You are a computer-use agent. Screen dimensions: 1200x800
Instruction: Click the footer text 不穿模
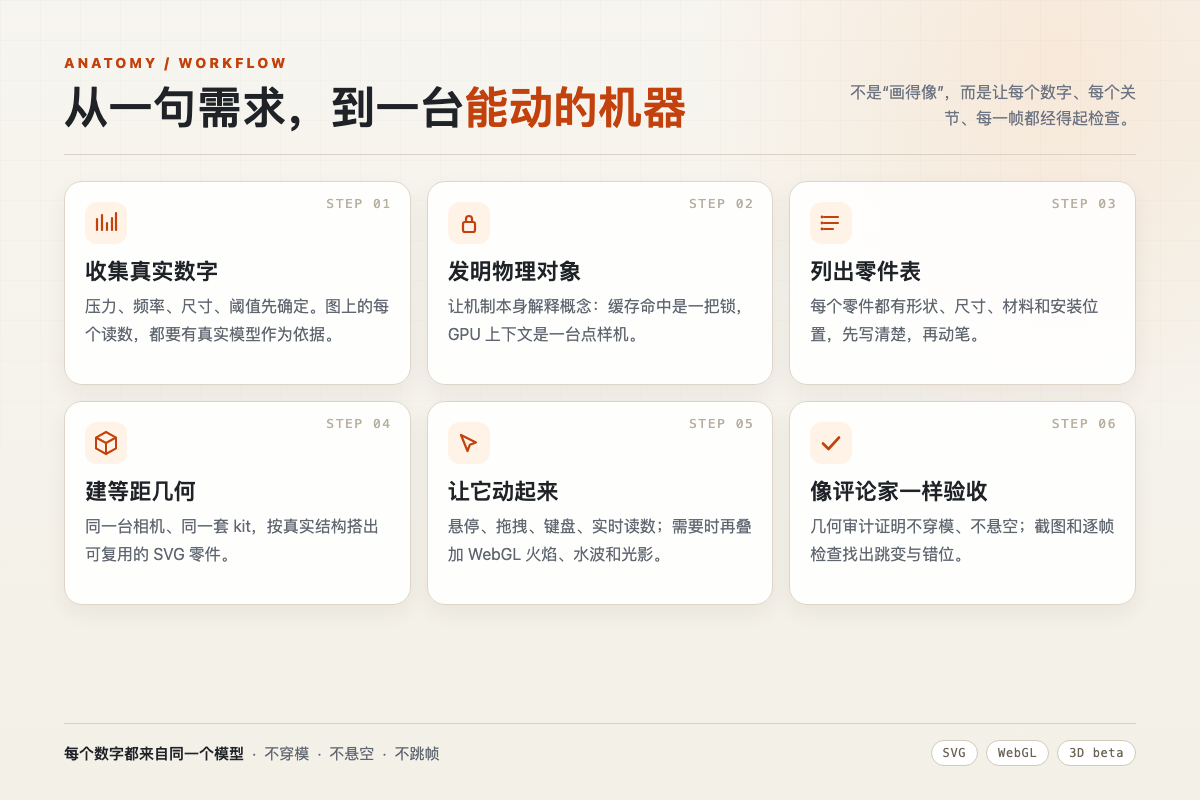[287, 754]
